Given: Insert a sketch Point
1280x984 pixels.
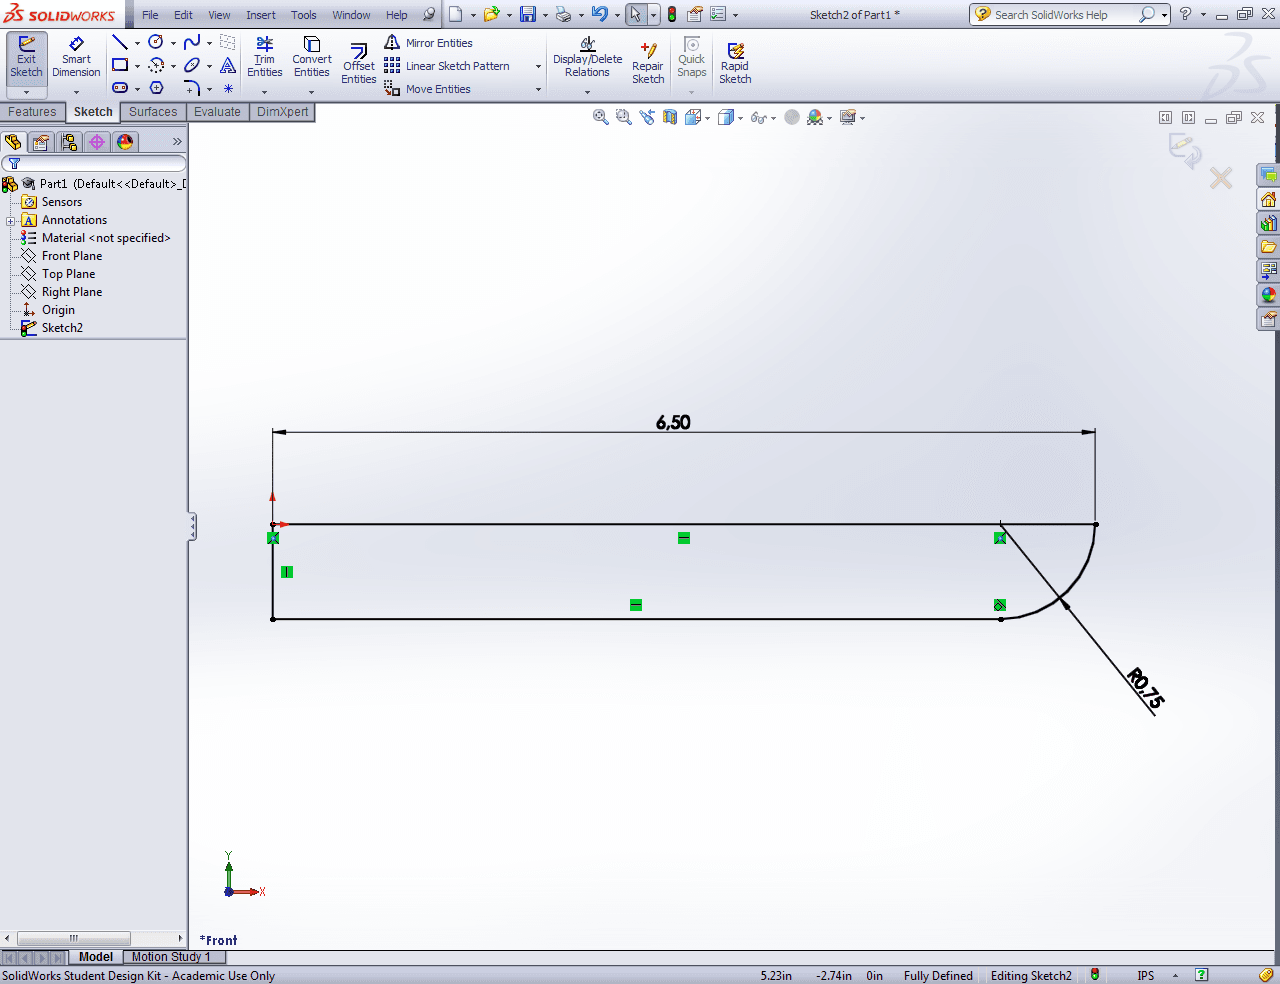Looking at the screenshot, I should [x=228, y=88].
